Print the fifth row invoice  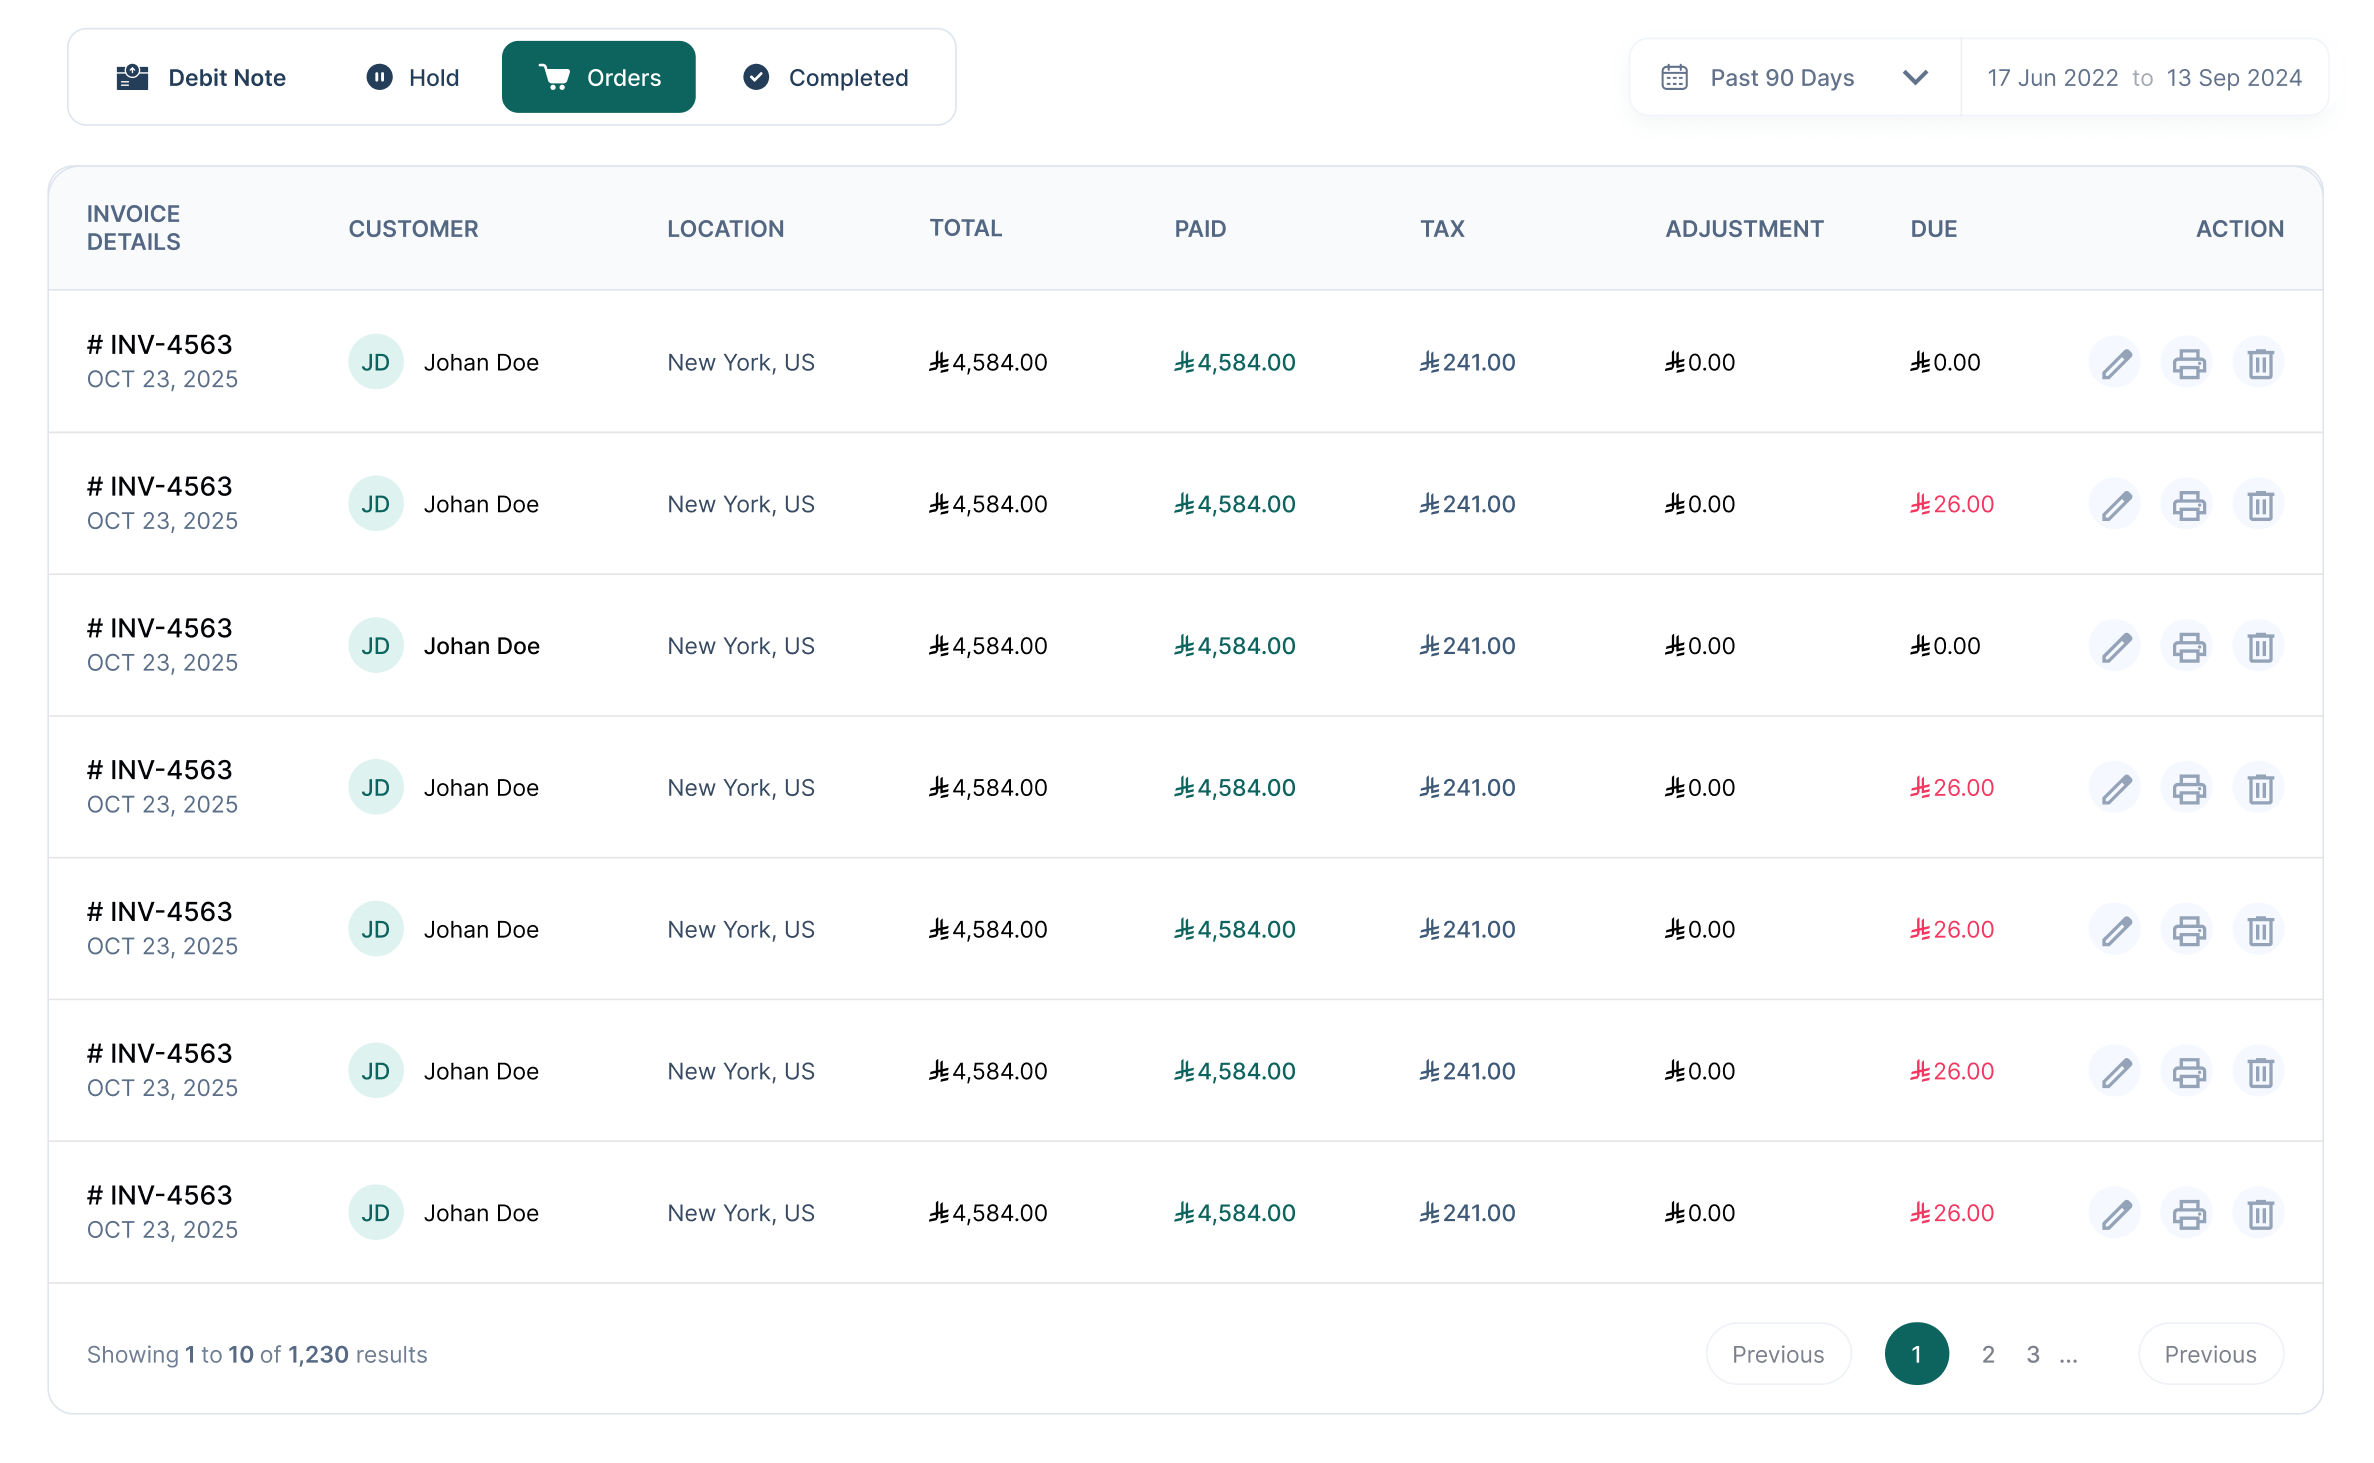(2188, 931)
